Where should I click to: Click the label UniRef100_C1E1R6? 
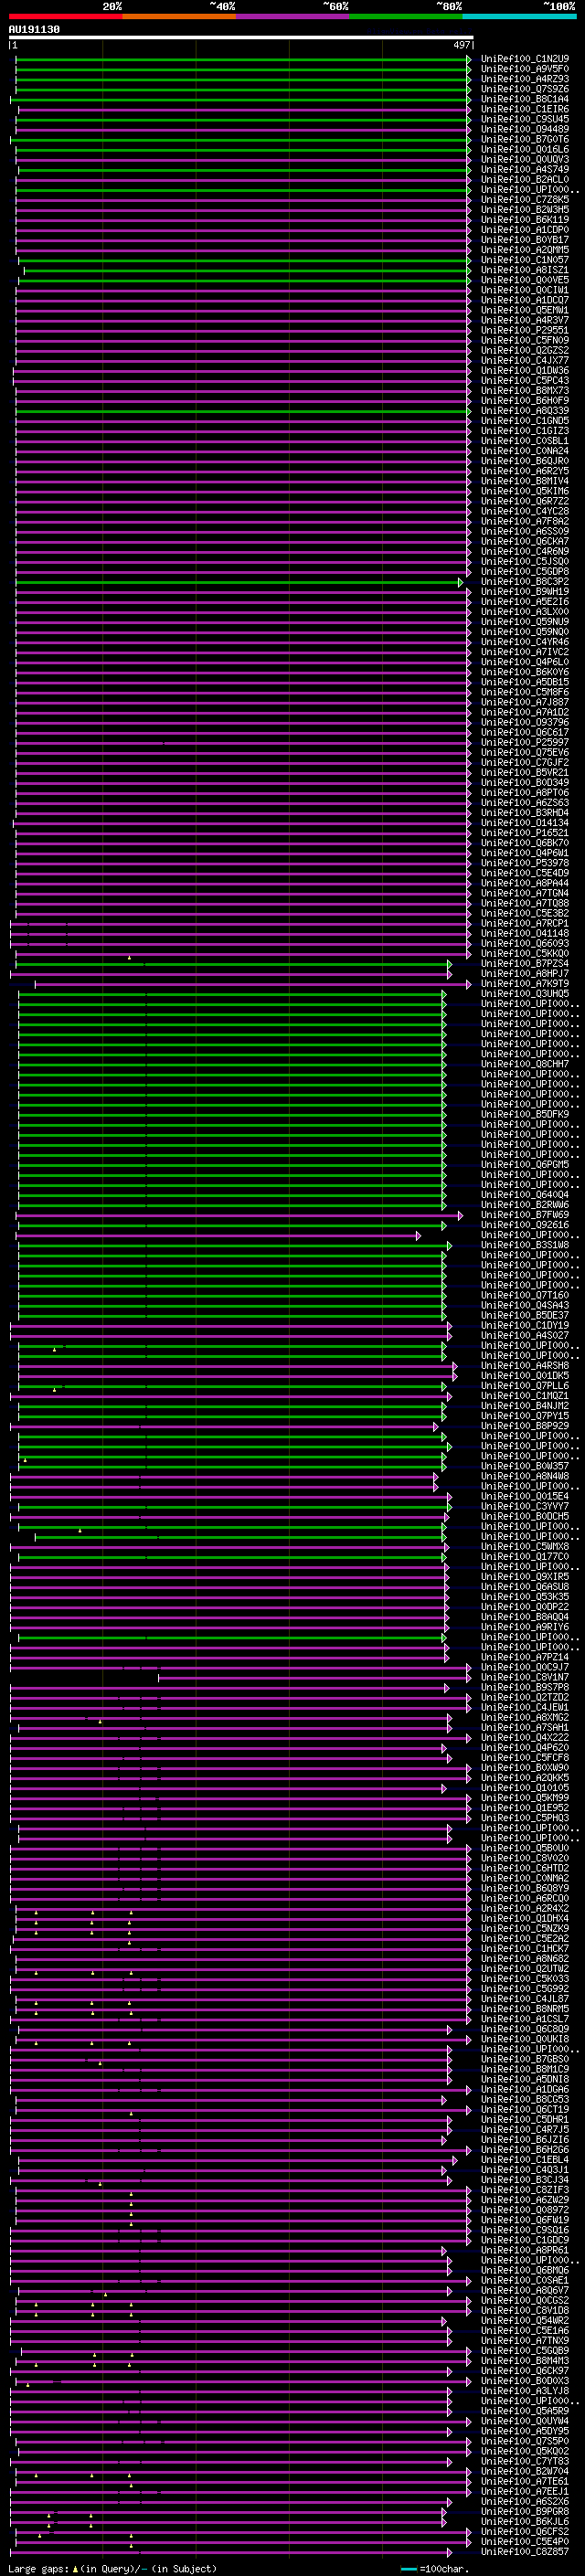click(x=525, y=109)
